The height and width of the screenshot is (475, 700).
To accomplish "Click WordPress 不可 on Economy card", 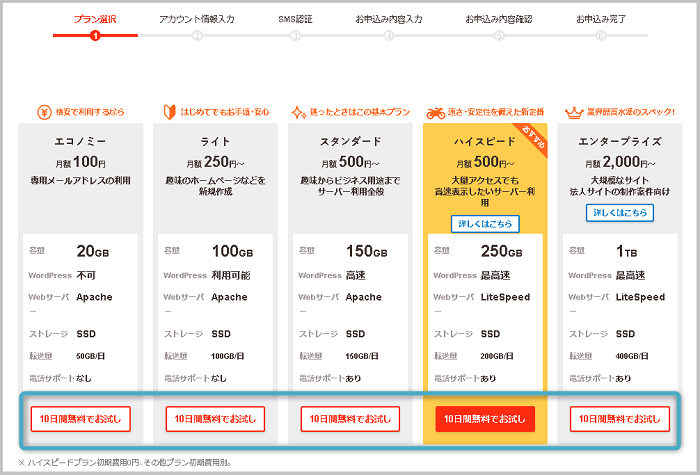I will point(86,275).
